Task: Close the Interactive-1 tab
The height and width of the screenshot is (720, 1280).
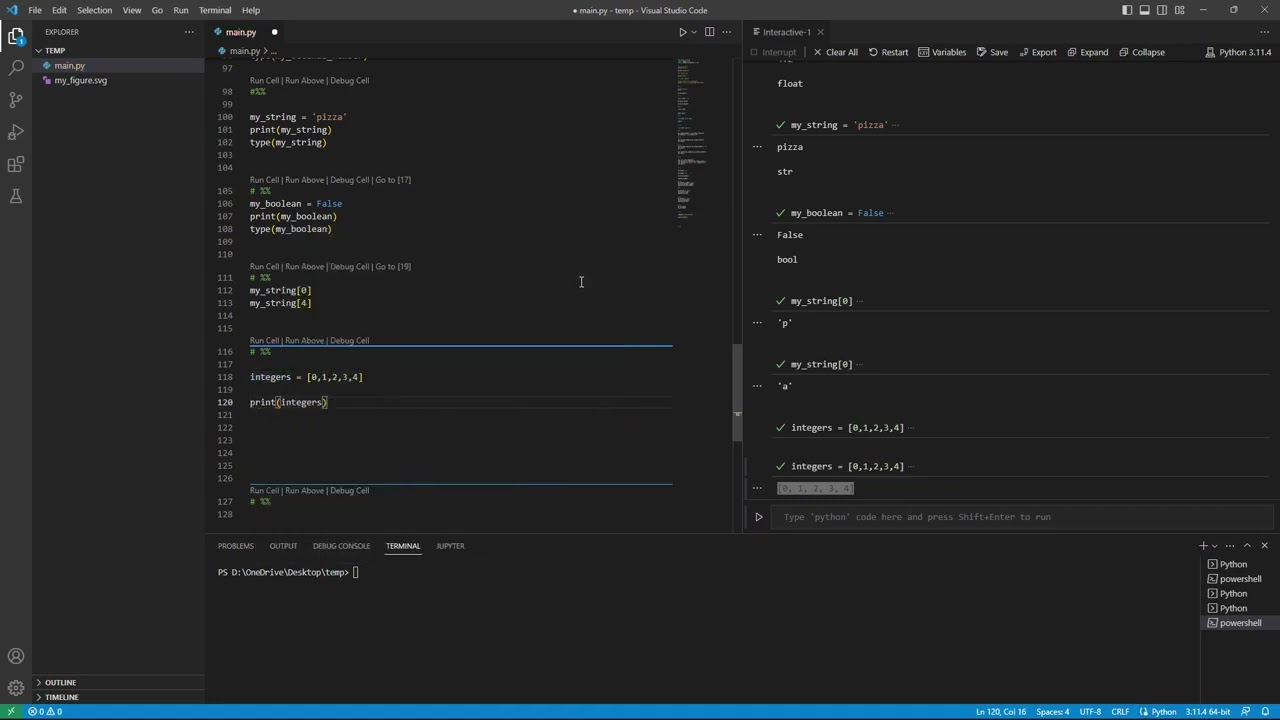Action: click(820, 32)
